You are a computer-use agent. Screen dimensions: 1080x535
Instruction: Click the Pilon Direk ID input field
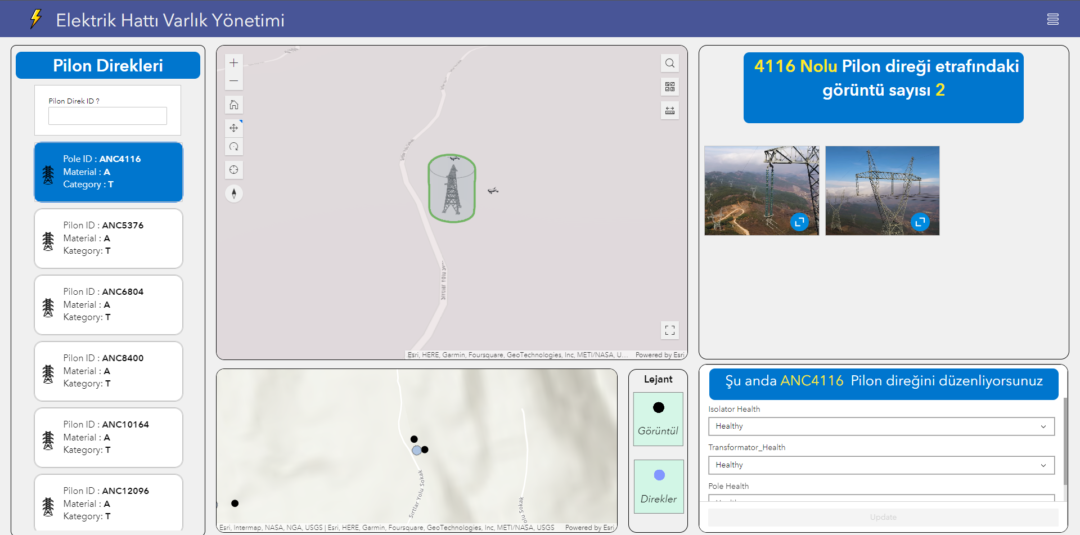click(107, 116)
